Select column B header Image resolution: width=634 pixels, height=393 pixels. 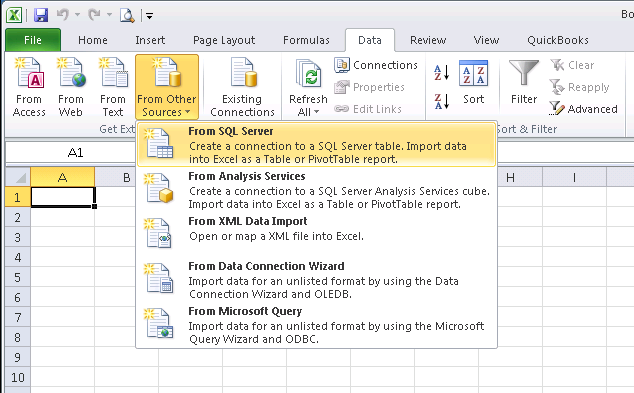(126, 177)
